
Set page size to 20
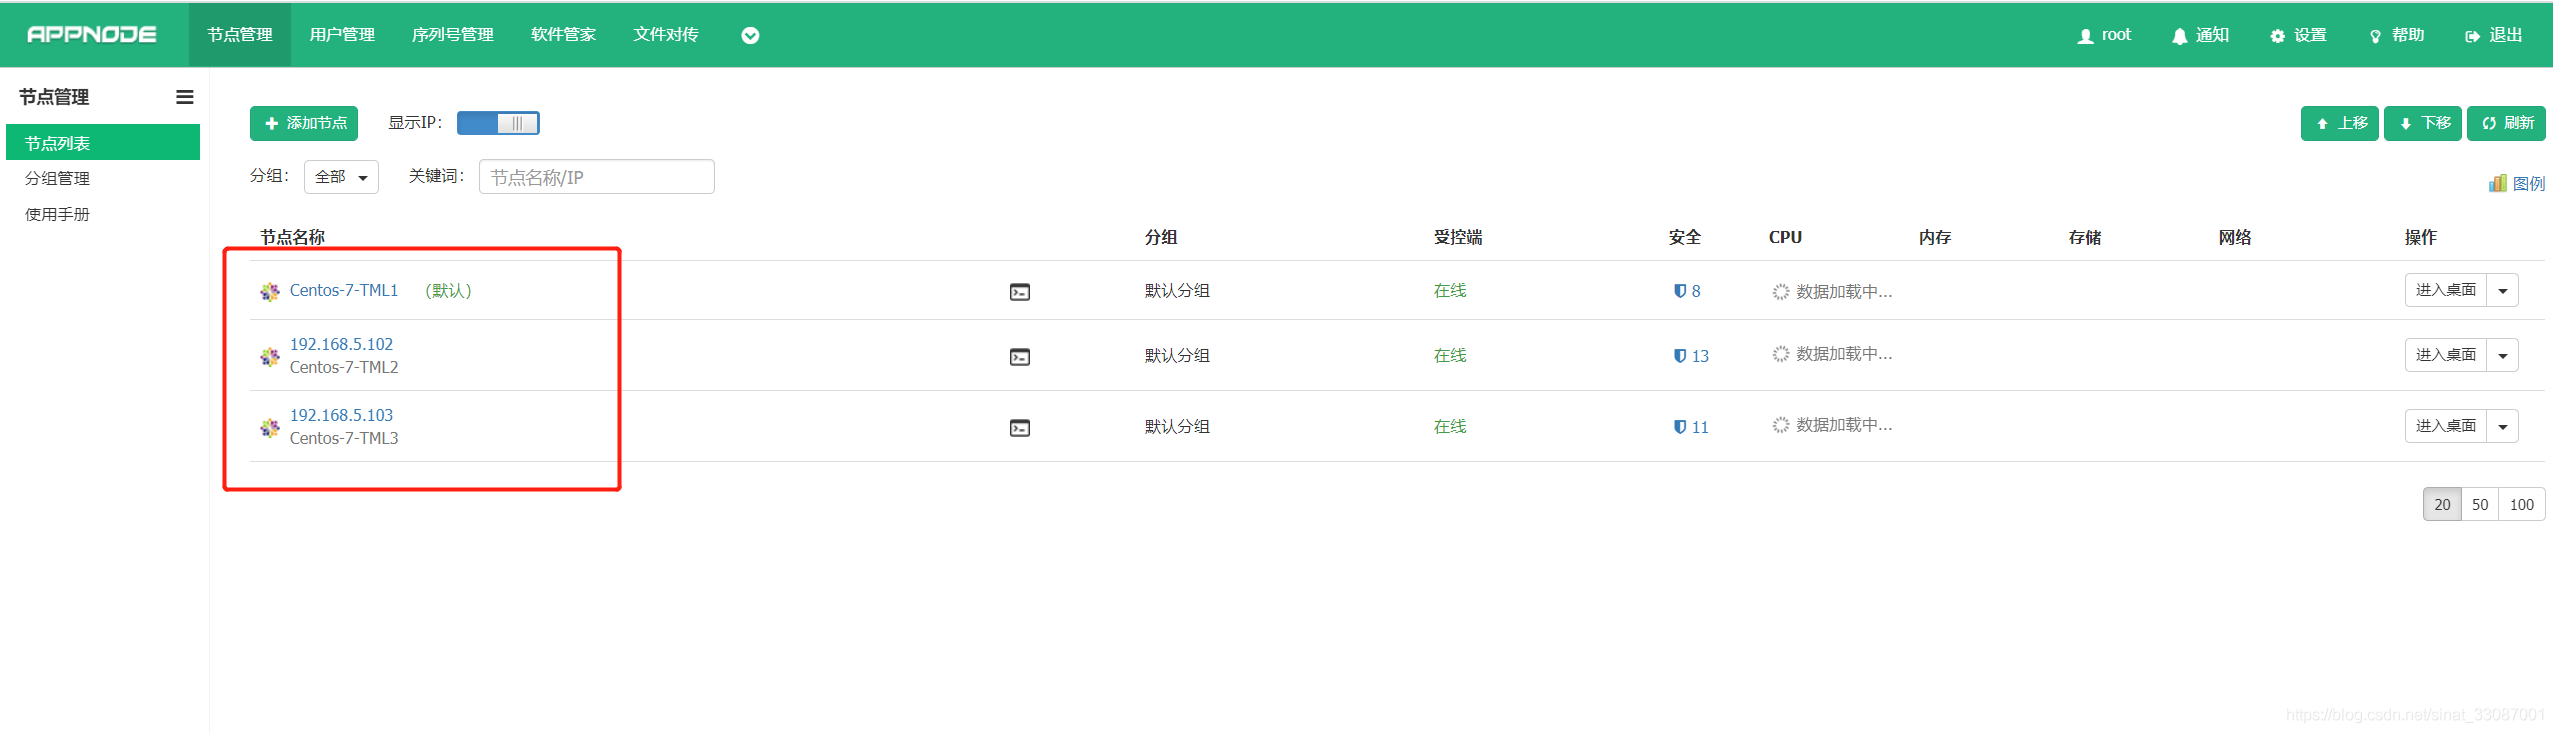2442,505
